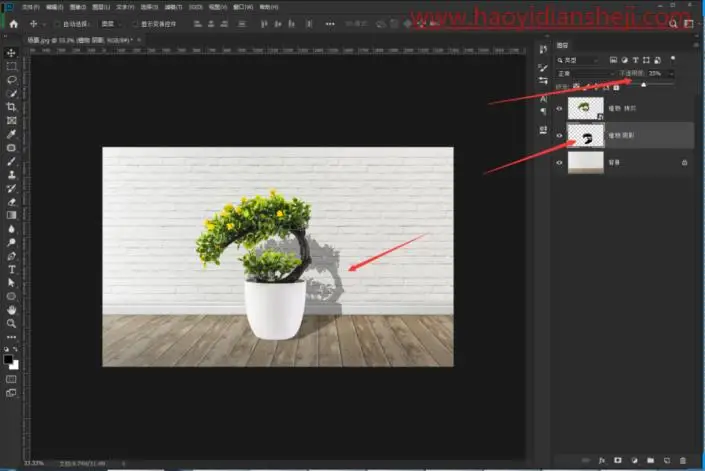Viewport: 705px width, 471px height.
Task: Swap foreground and background colors
Action: tap(16, 349)
